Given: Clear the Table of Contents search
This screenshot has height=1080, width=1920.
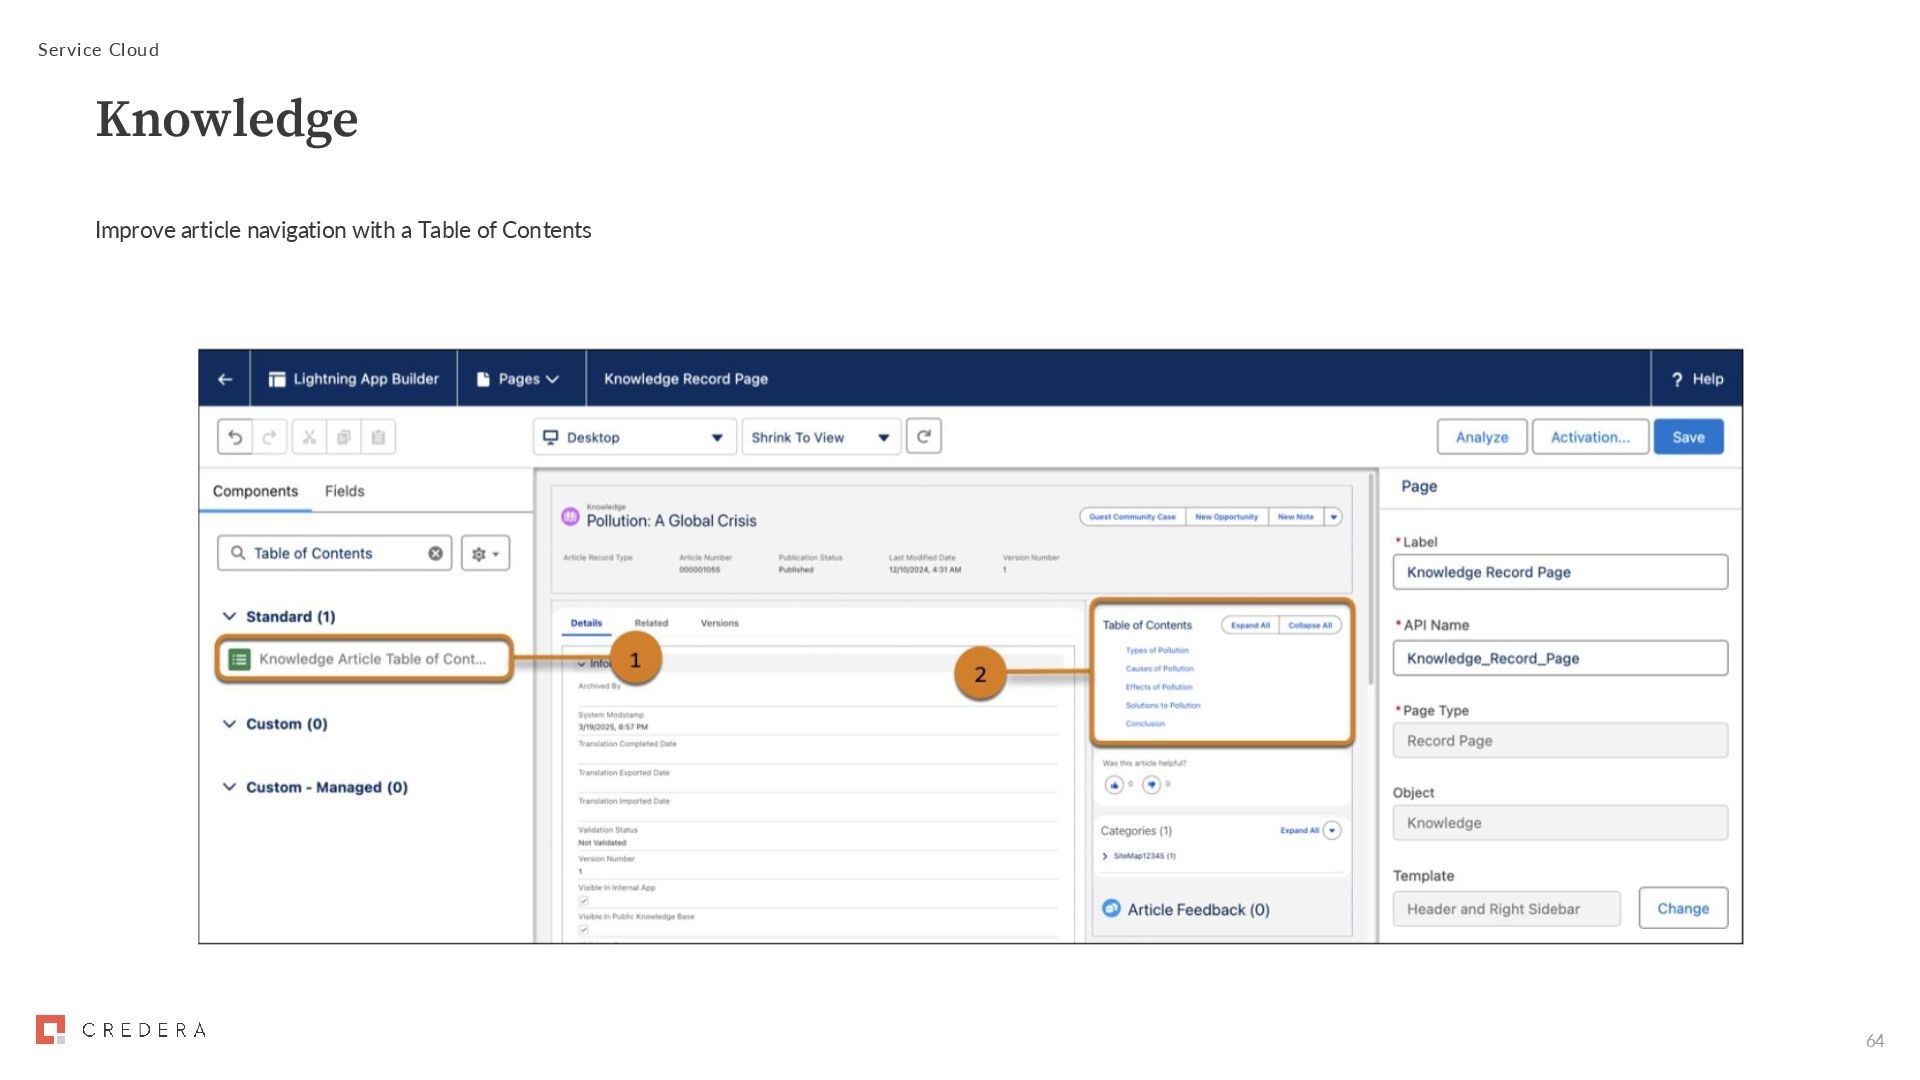Looking at the screenshot, I should tap(435, 553).
